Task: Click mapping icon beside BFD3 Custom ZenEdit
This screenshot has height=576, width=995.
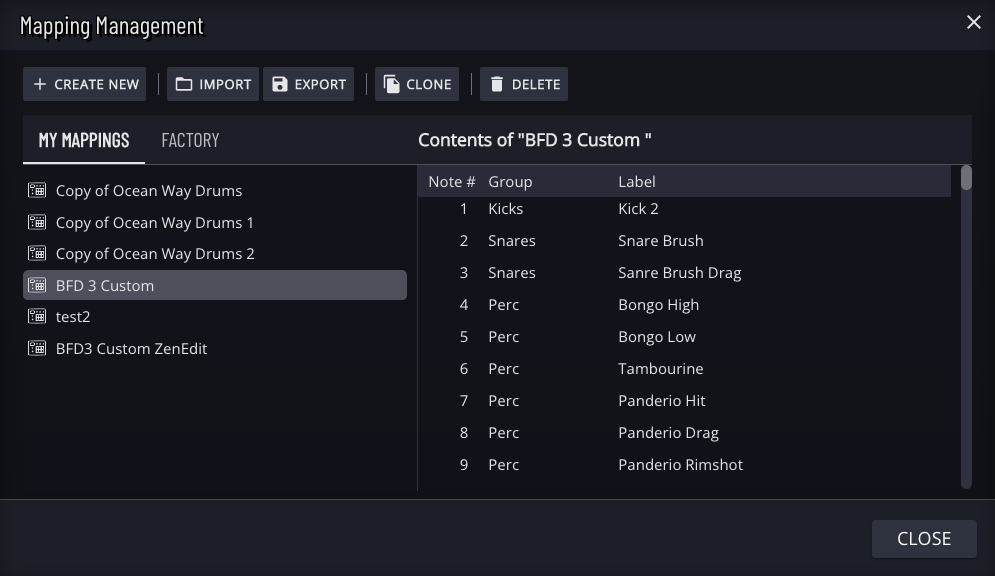Action: click(x=37, y=348)
